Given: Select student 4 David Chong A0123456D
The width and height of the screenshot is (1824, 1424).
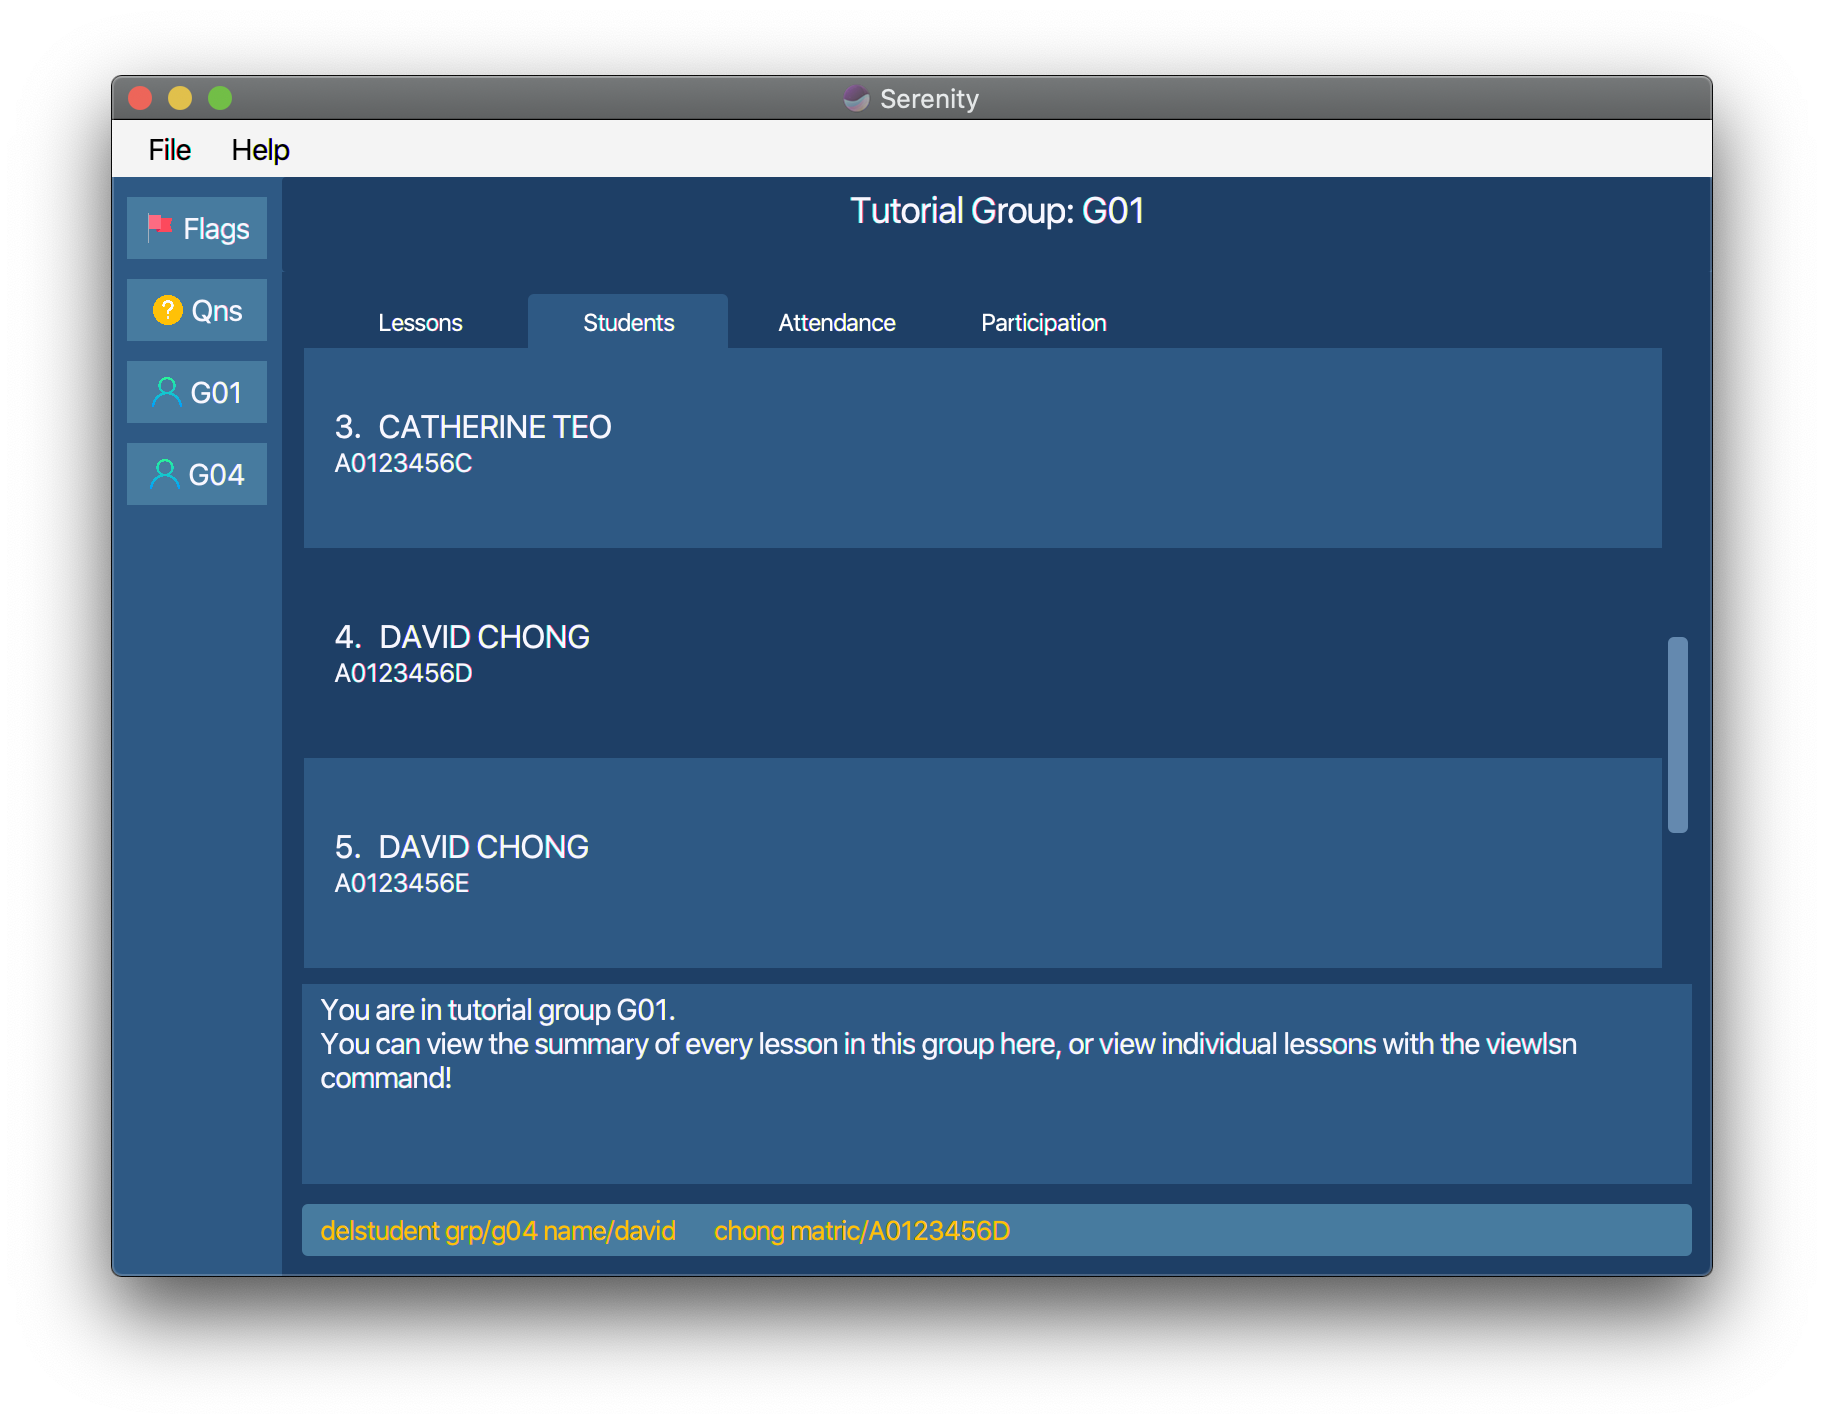Looking at the screenshot, I should (x=982, y=653).
